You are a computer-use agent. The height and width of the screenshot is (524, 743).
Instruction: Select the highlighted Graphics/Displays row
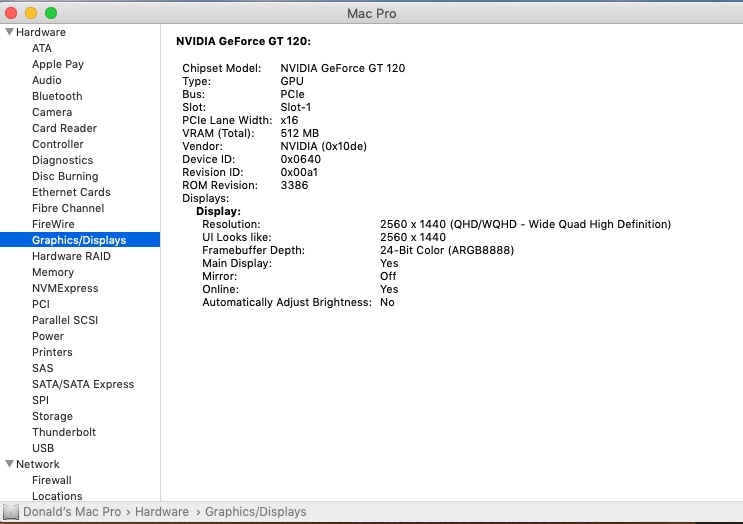point(80,240)
